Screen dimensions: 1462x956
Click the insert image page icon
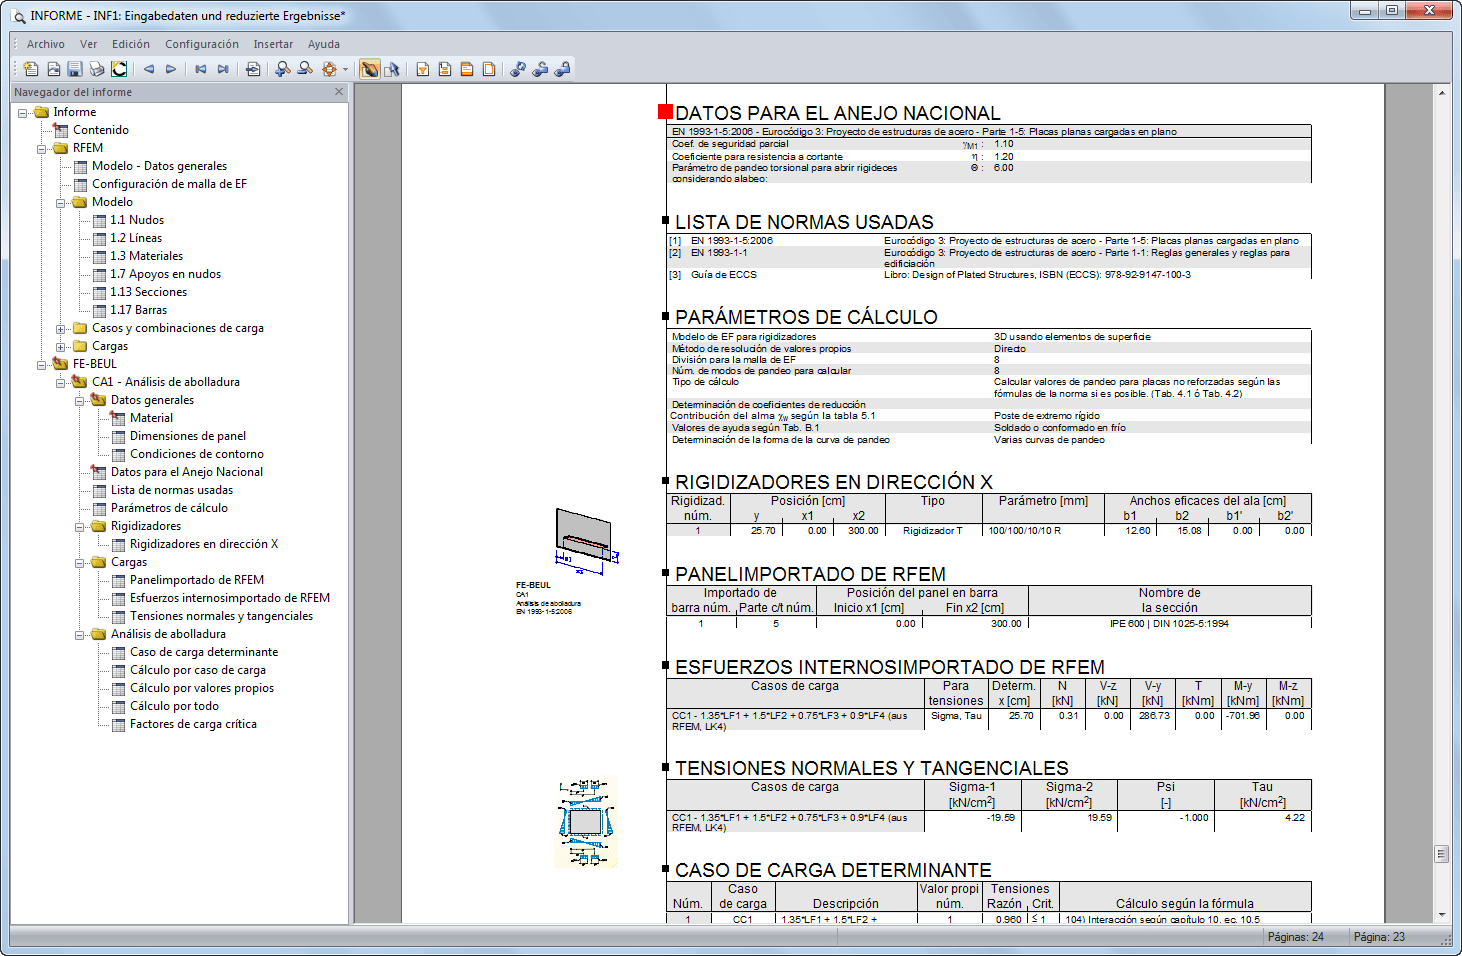pos(53,69)
